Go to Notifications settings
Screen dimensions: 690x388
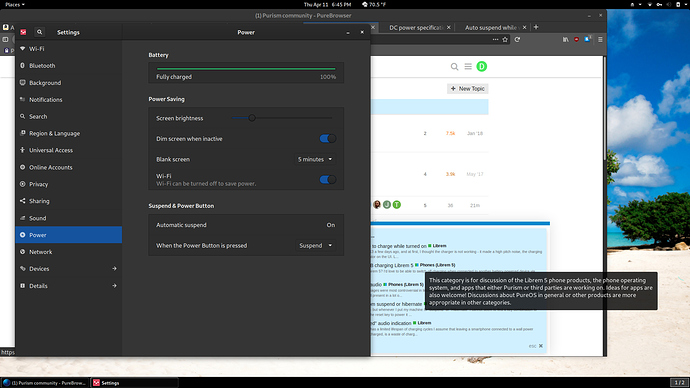68,99
